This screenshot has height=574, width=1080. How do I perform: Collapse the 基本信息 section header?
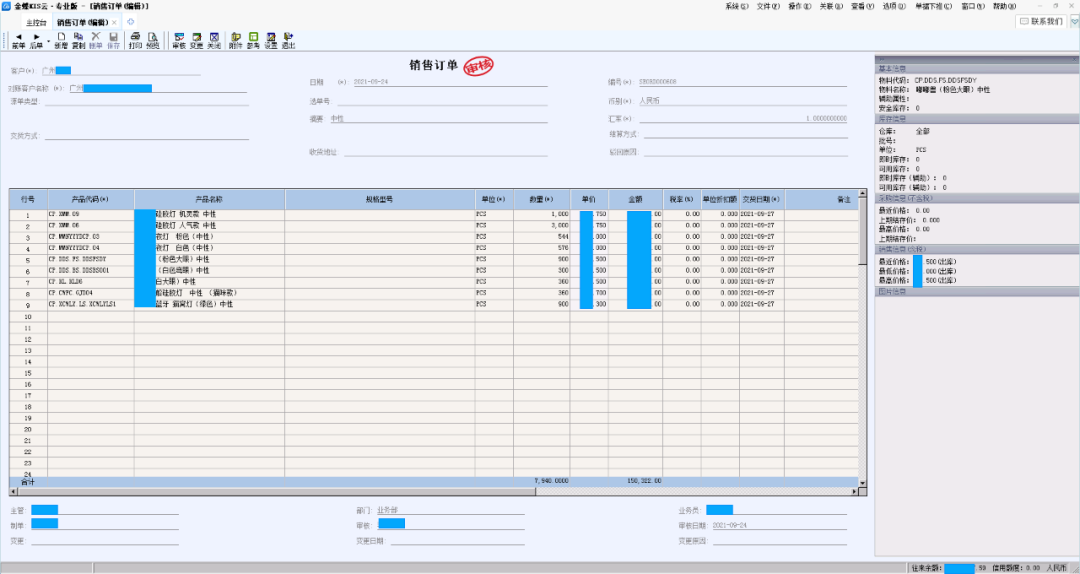click(977, 68)
